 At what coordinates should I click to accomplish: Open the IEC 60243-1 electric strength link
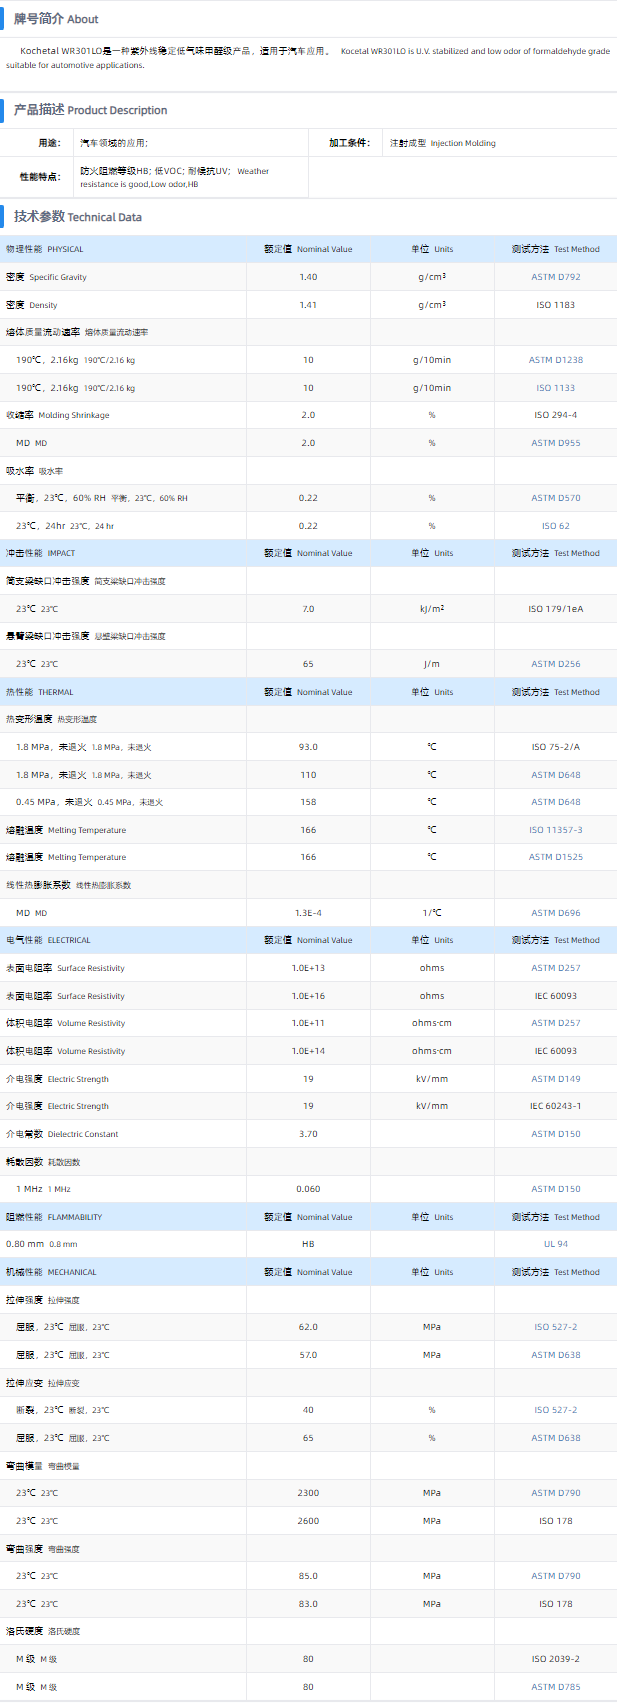(x=555, y=1106)
